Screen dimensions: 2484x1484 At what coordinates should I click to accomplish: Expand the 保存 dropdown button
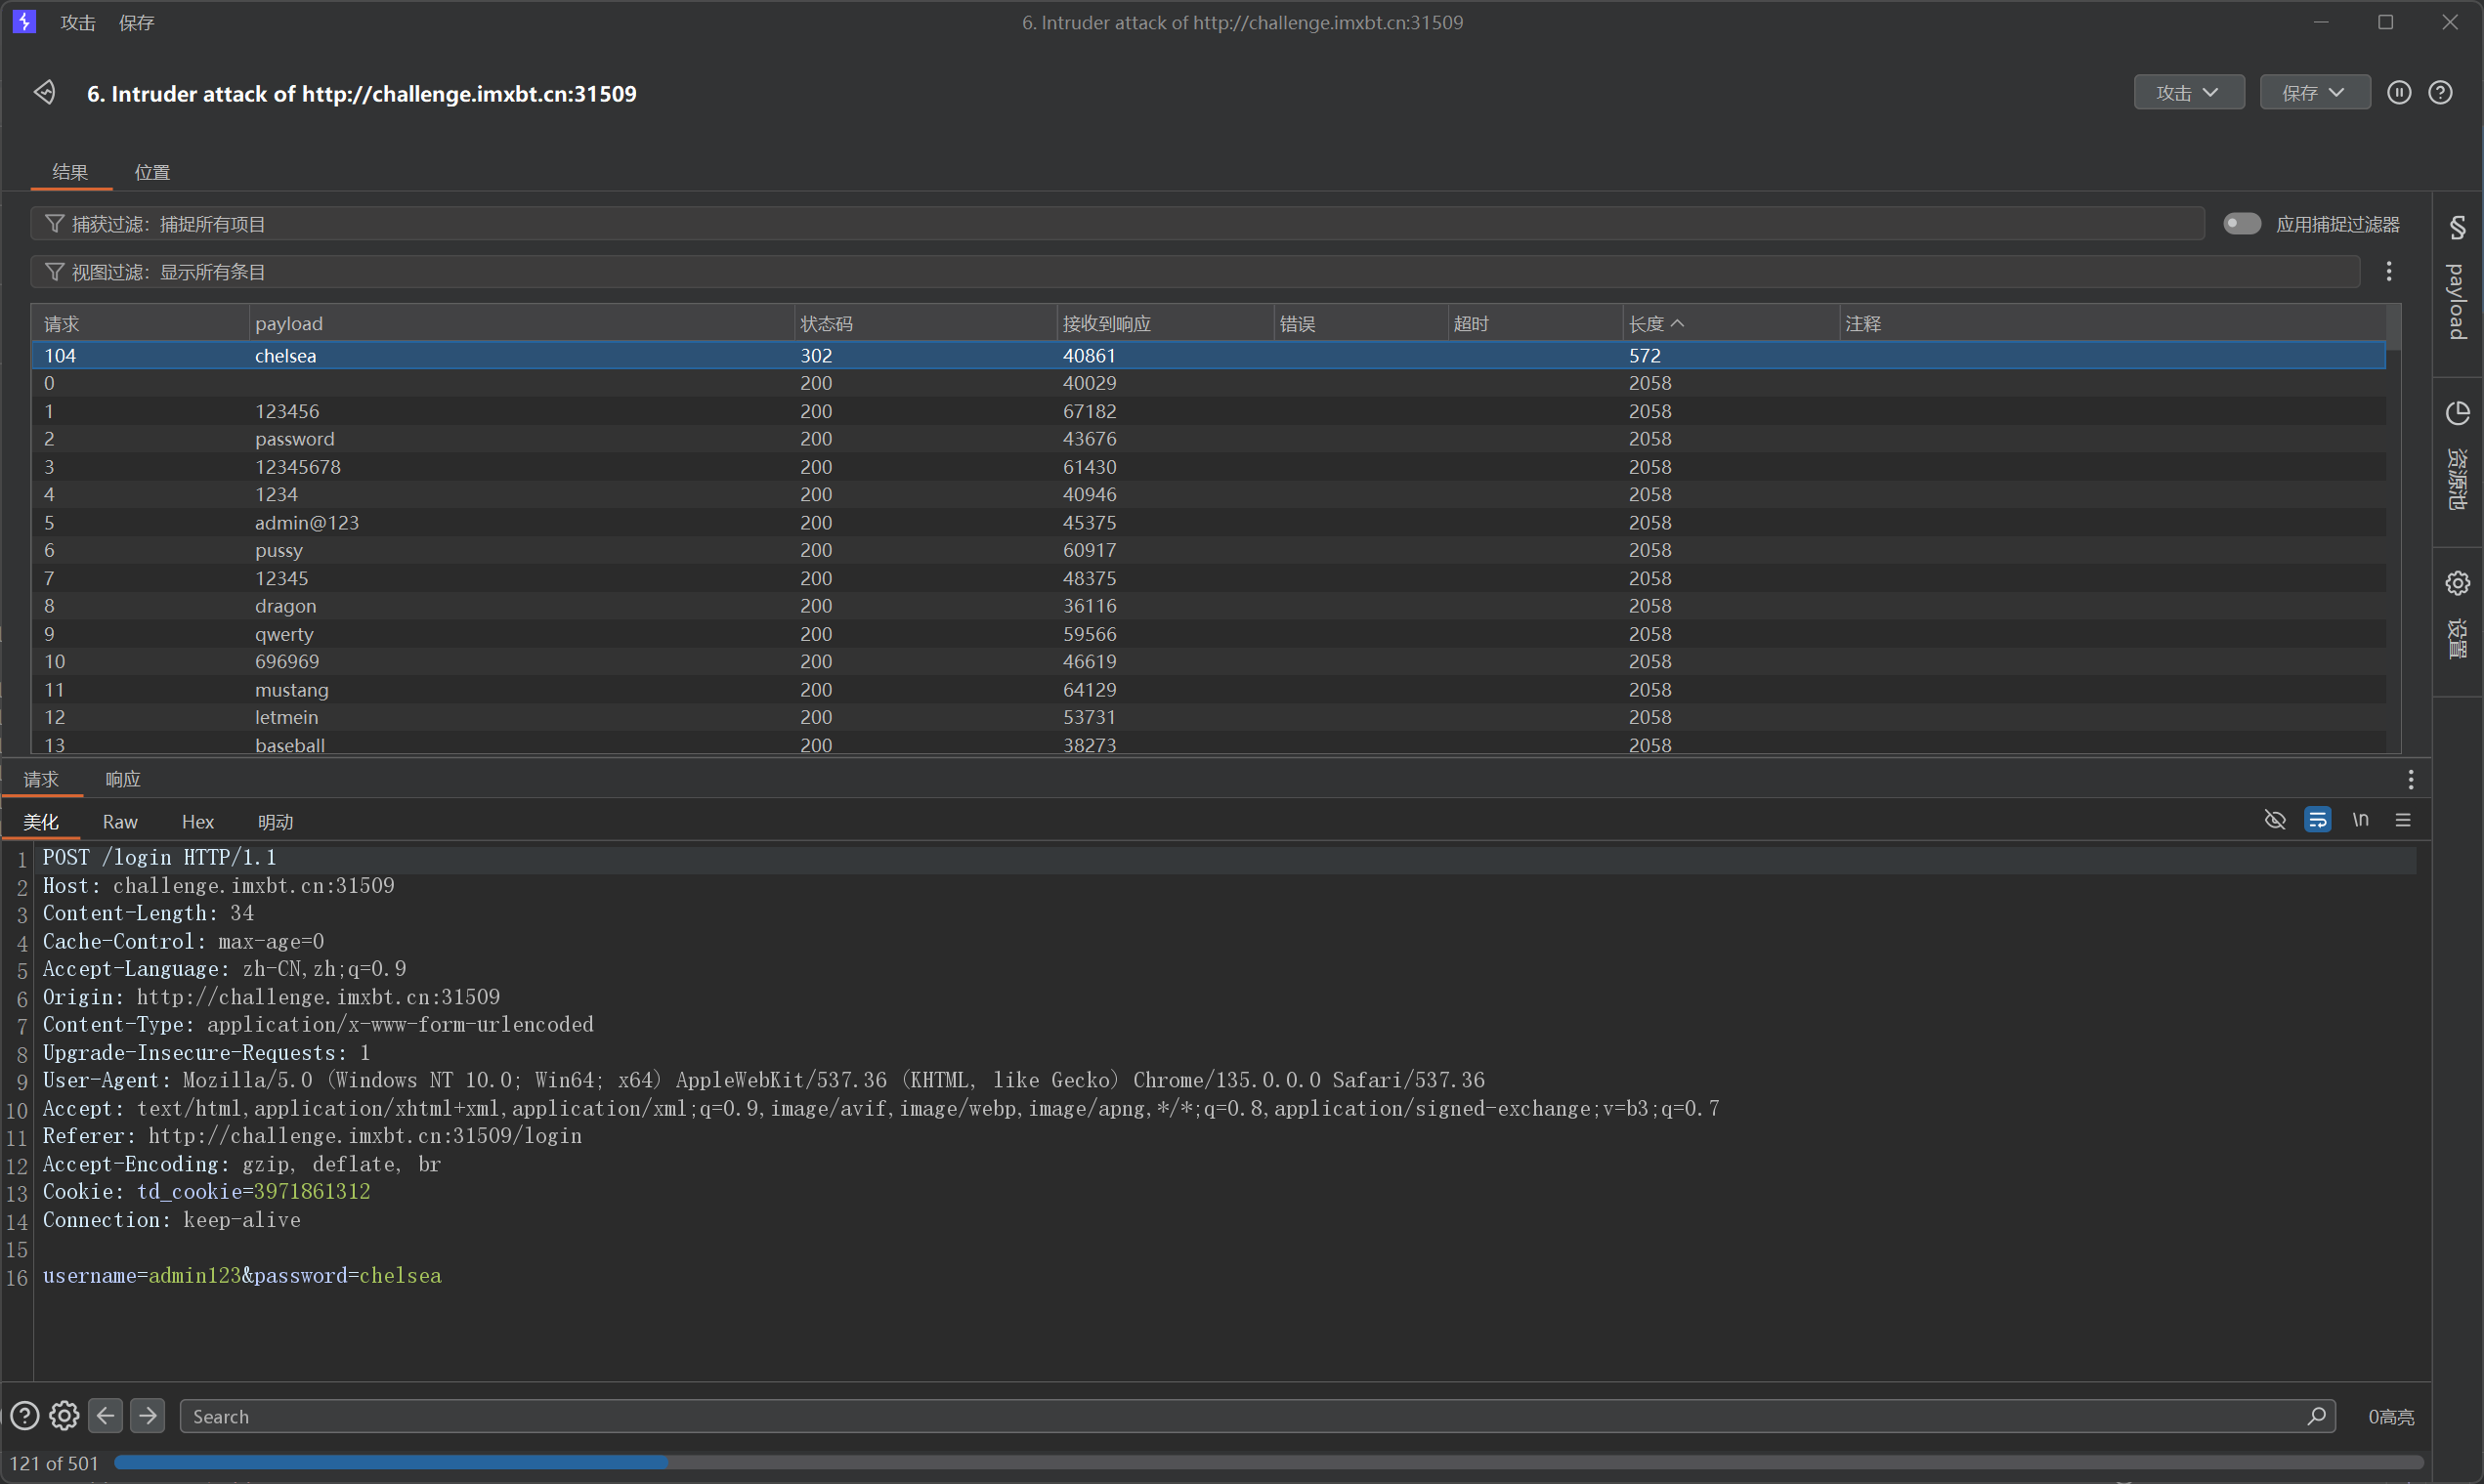click(x=2314, y=92)
